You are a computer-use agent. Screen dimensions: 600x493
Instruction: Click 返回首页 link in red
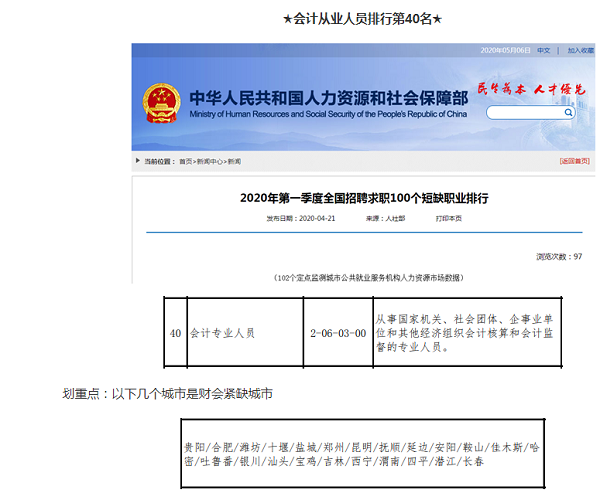[x=574, y=161]
